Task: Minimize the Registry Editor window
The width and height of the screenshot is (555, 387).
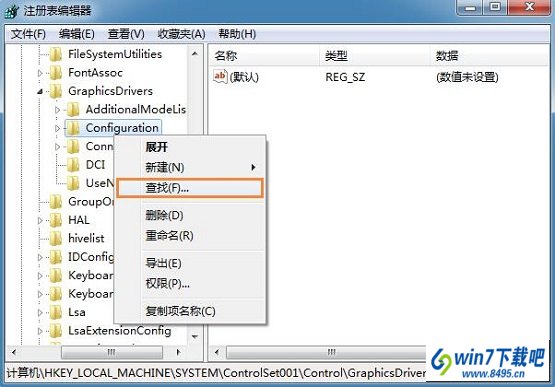Action: [x=470, y=7]
